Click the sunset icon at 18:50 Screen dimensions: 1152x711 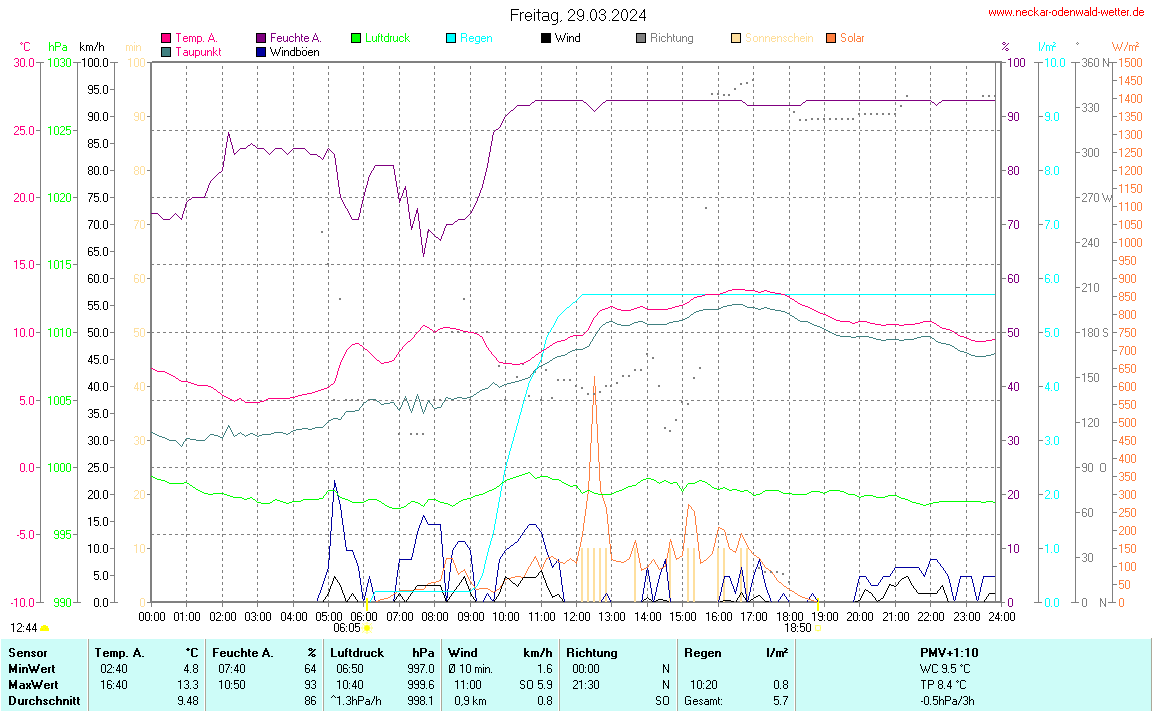tap(820, 628)
